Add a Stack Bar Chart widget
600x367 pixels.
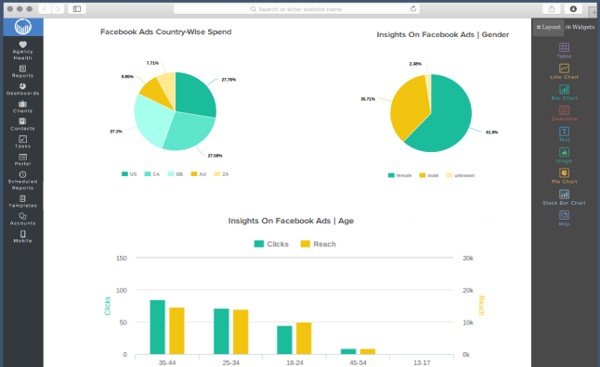tap(564, 197)
